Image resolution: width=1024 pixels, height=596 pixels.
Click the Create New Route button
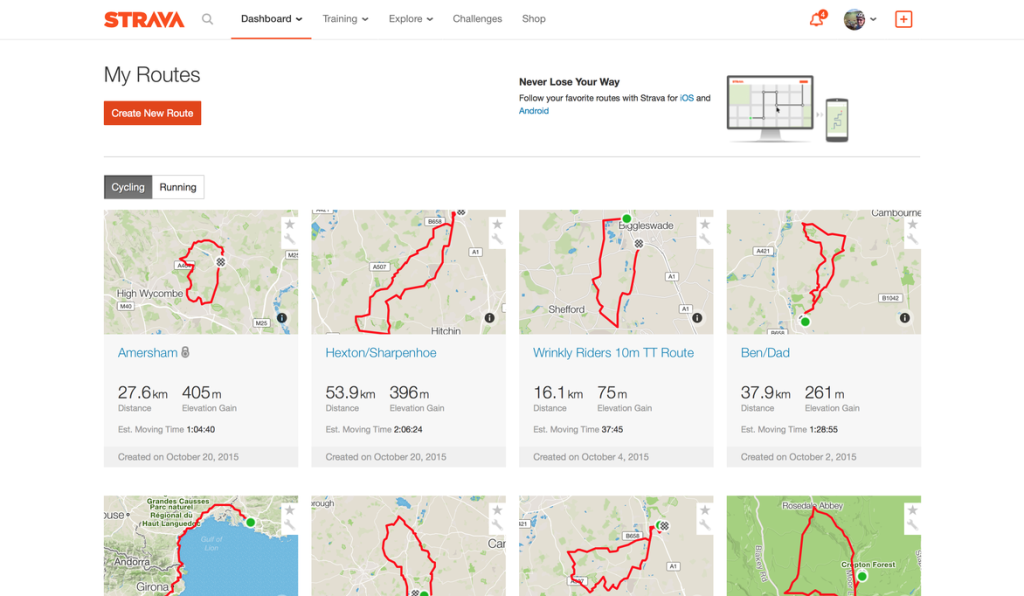pos(152,113)
